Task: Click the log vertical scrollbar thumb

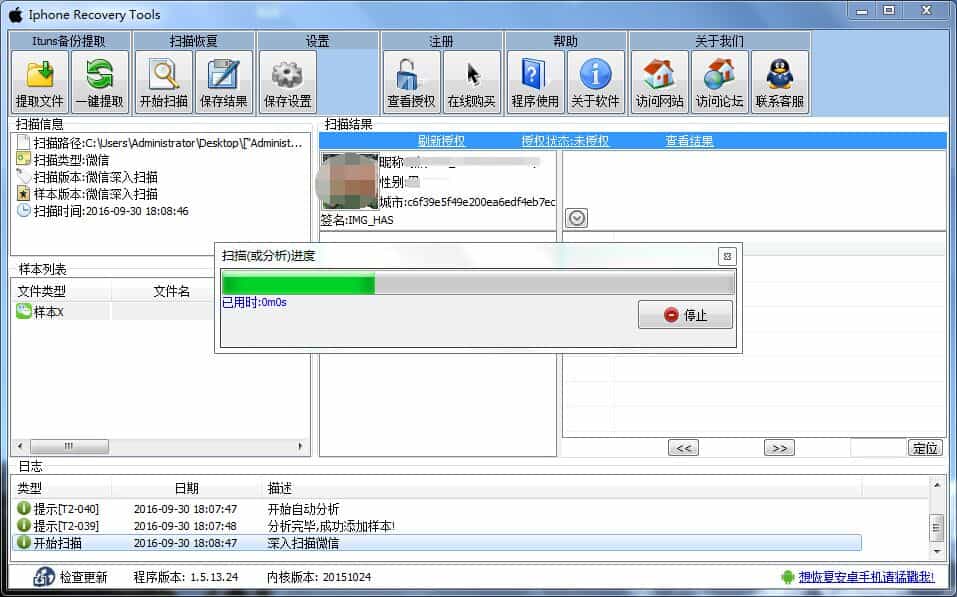Action: point(937,528)
